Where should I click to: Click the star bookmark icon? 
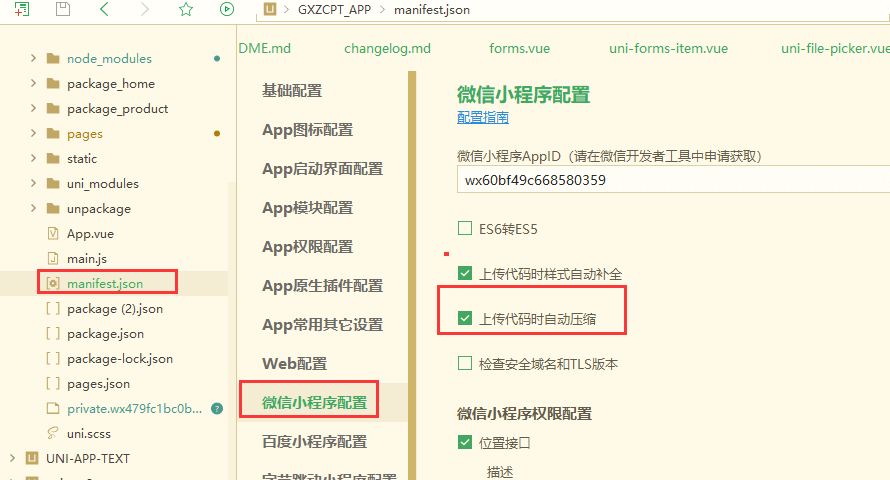(185, 9)
